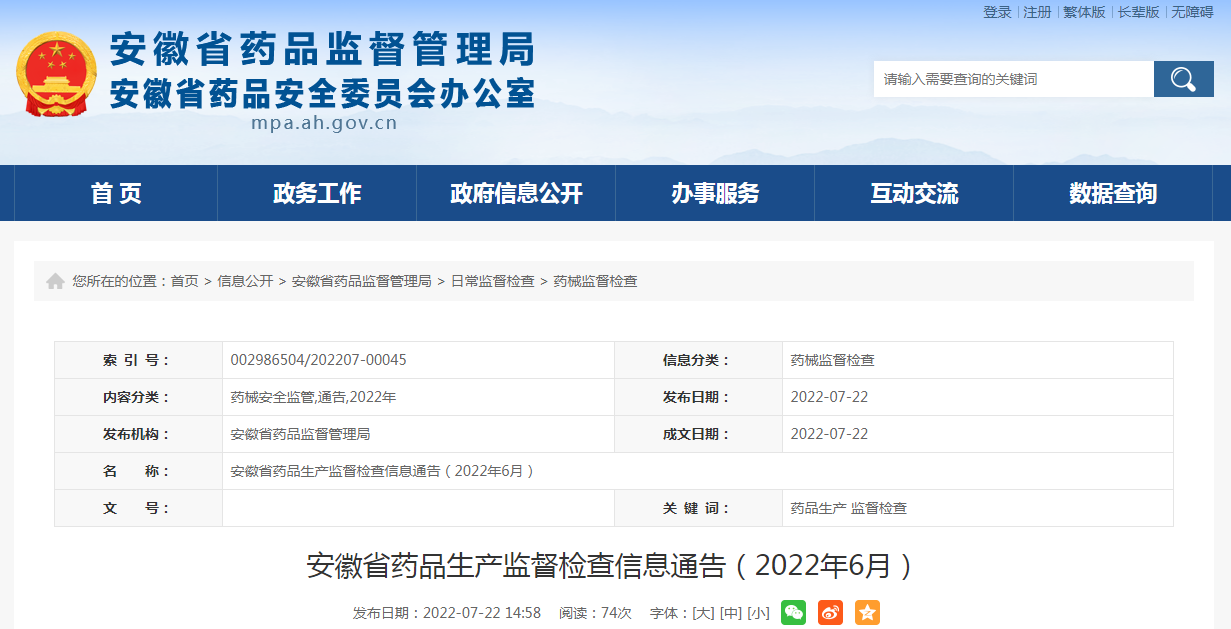Click 药械安全监管,通告,2022年 content category value
Image resolution: width=1231 pixels, height=629 pixels.
[313, 397]
